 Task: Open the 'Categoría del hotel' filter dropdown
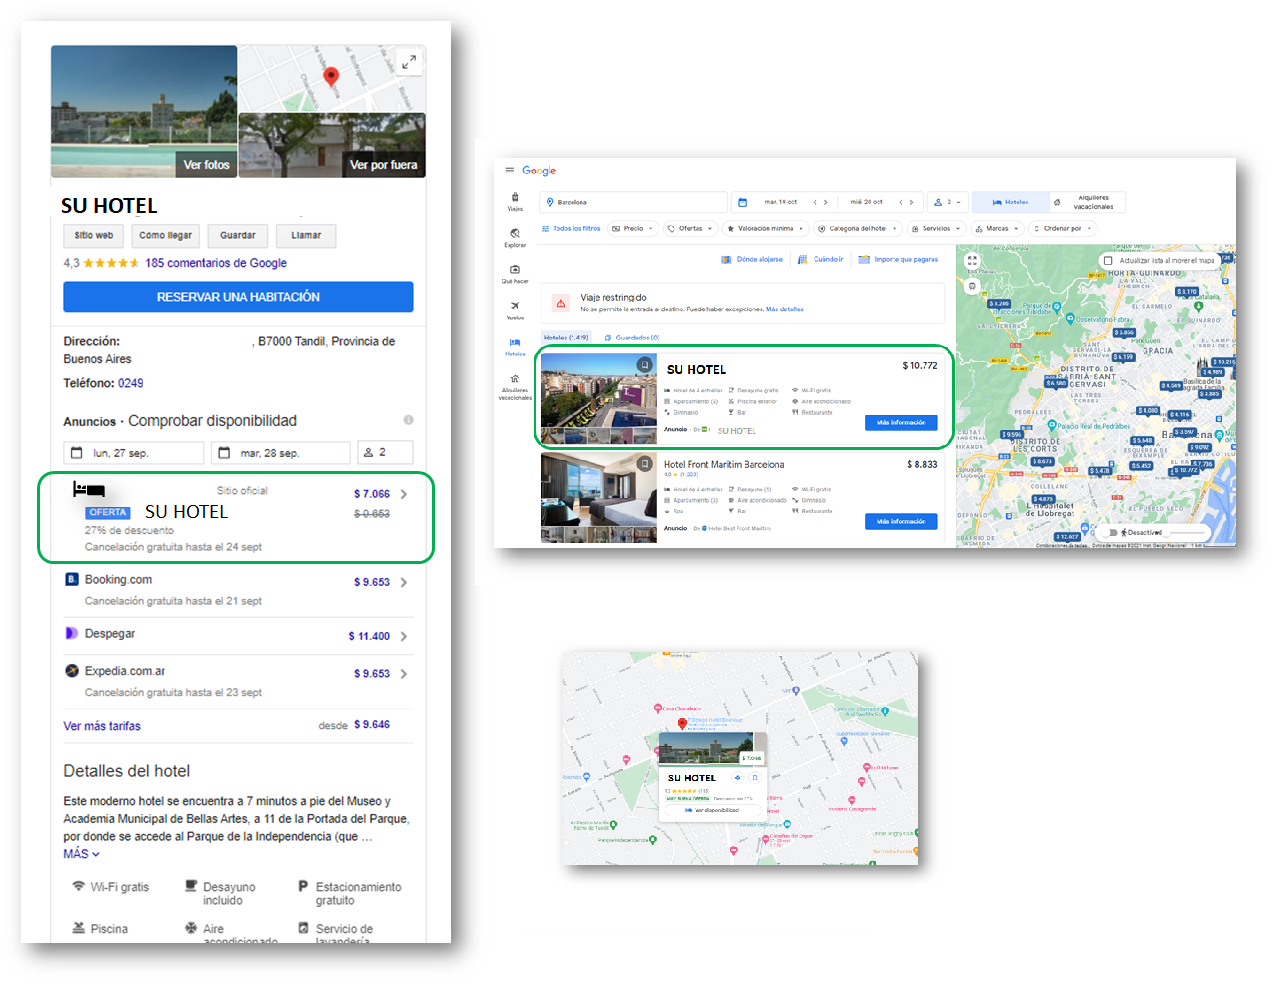858,229
